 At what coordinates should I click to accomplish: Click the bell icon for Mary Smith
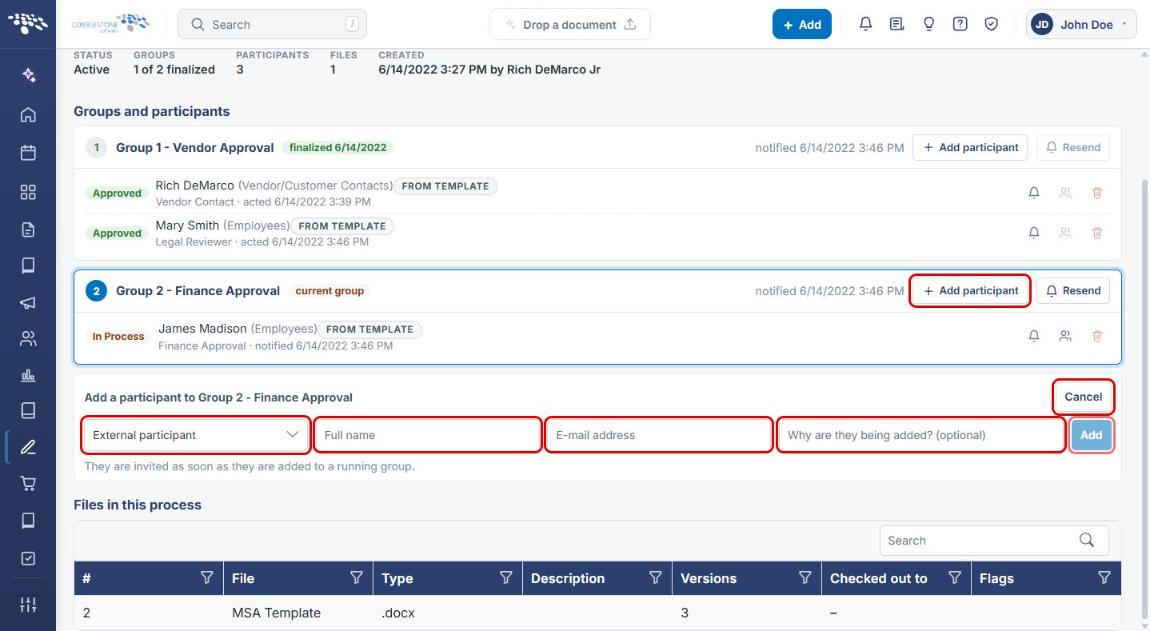coord(1033,233)
